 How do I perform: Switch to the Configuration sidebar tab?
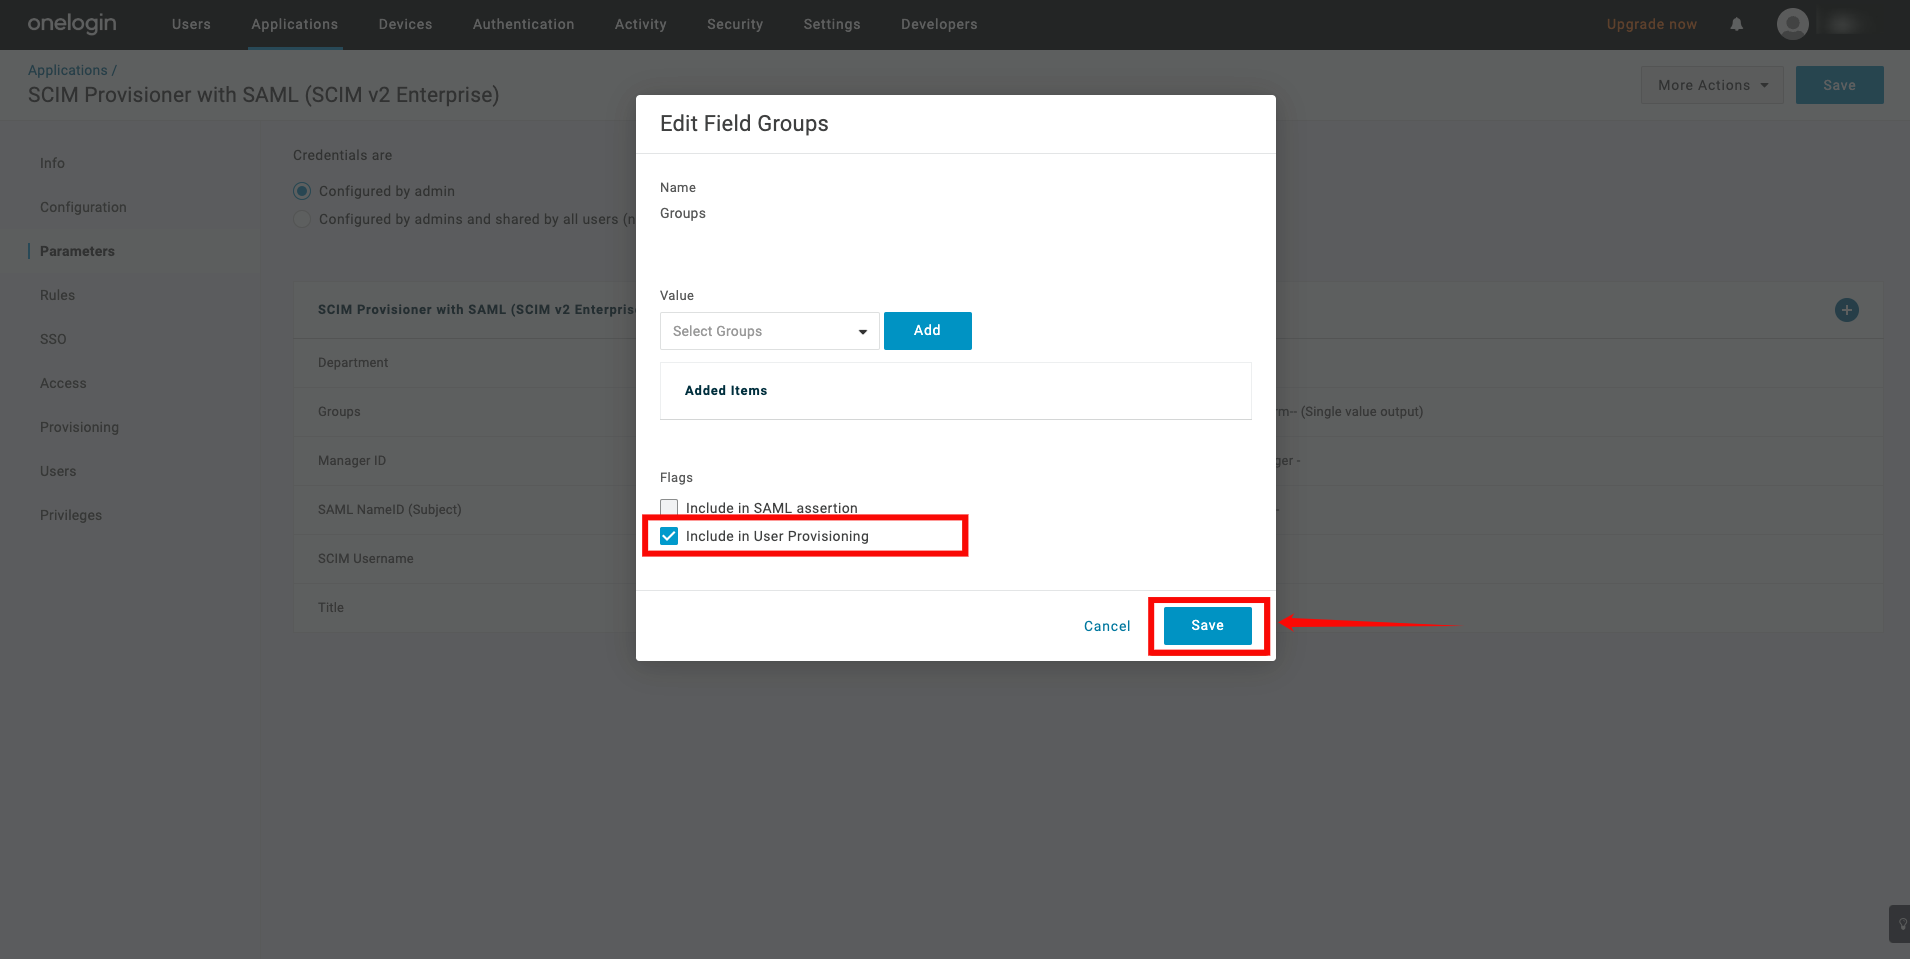(x=83, y=207)
